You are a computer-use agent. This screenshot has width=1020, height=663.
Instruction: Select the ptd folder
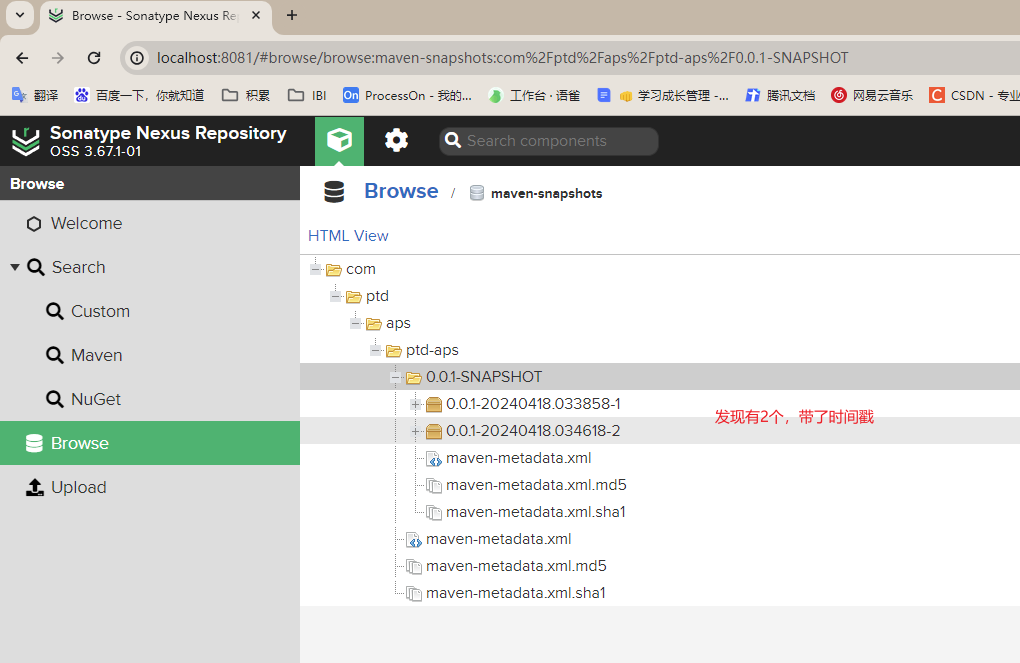coord(377,296)
